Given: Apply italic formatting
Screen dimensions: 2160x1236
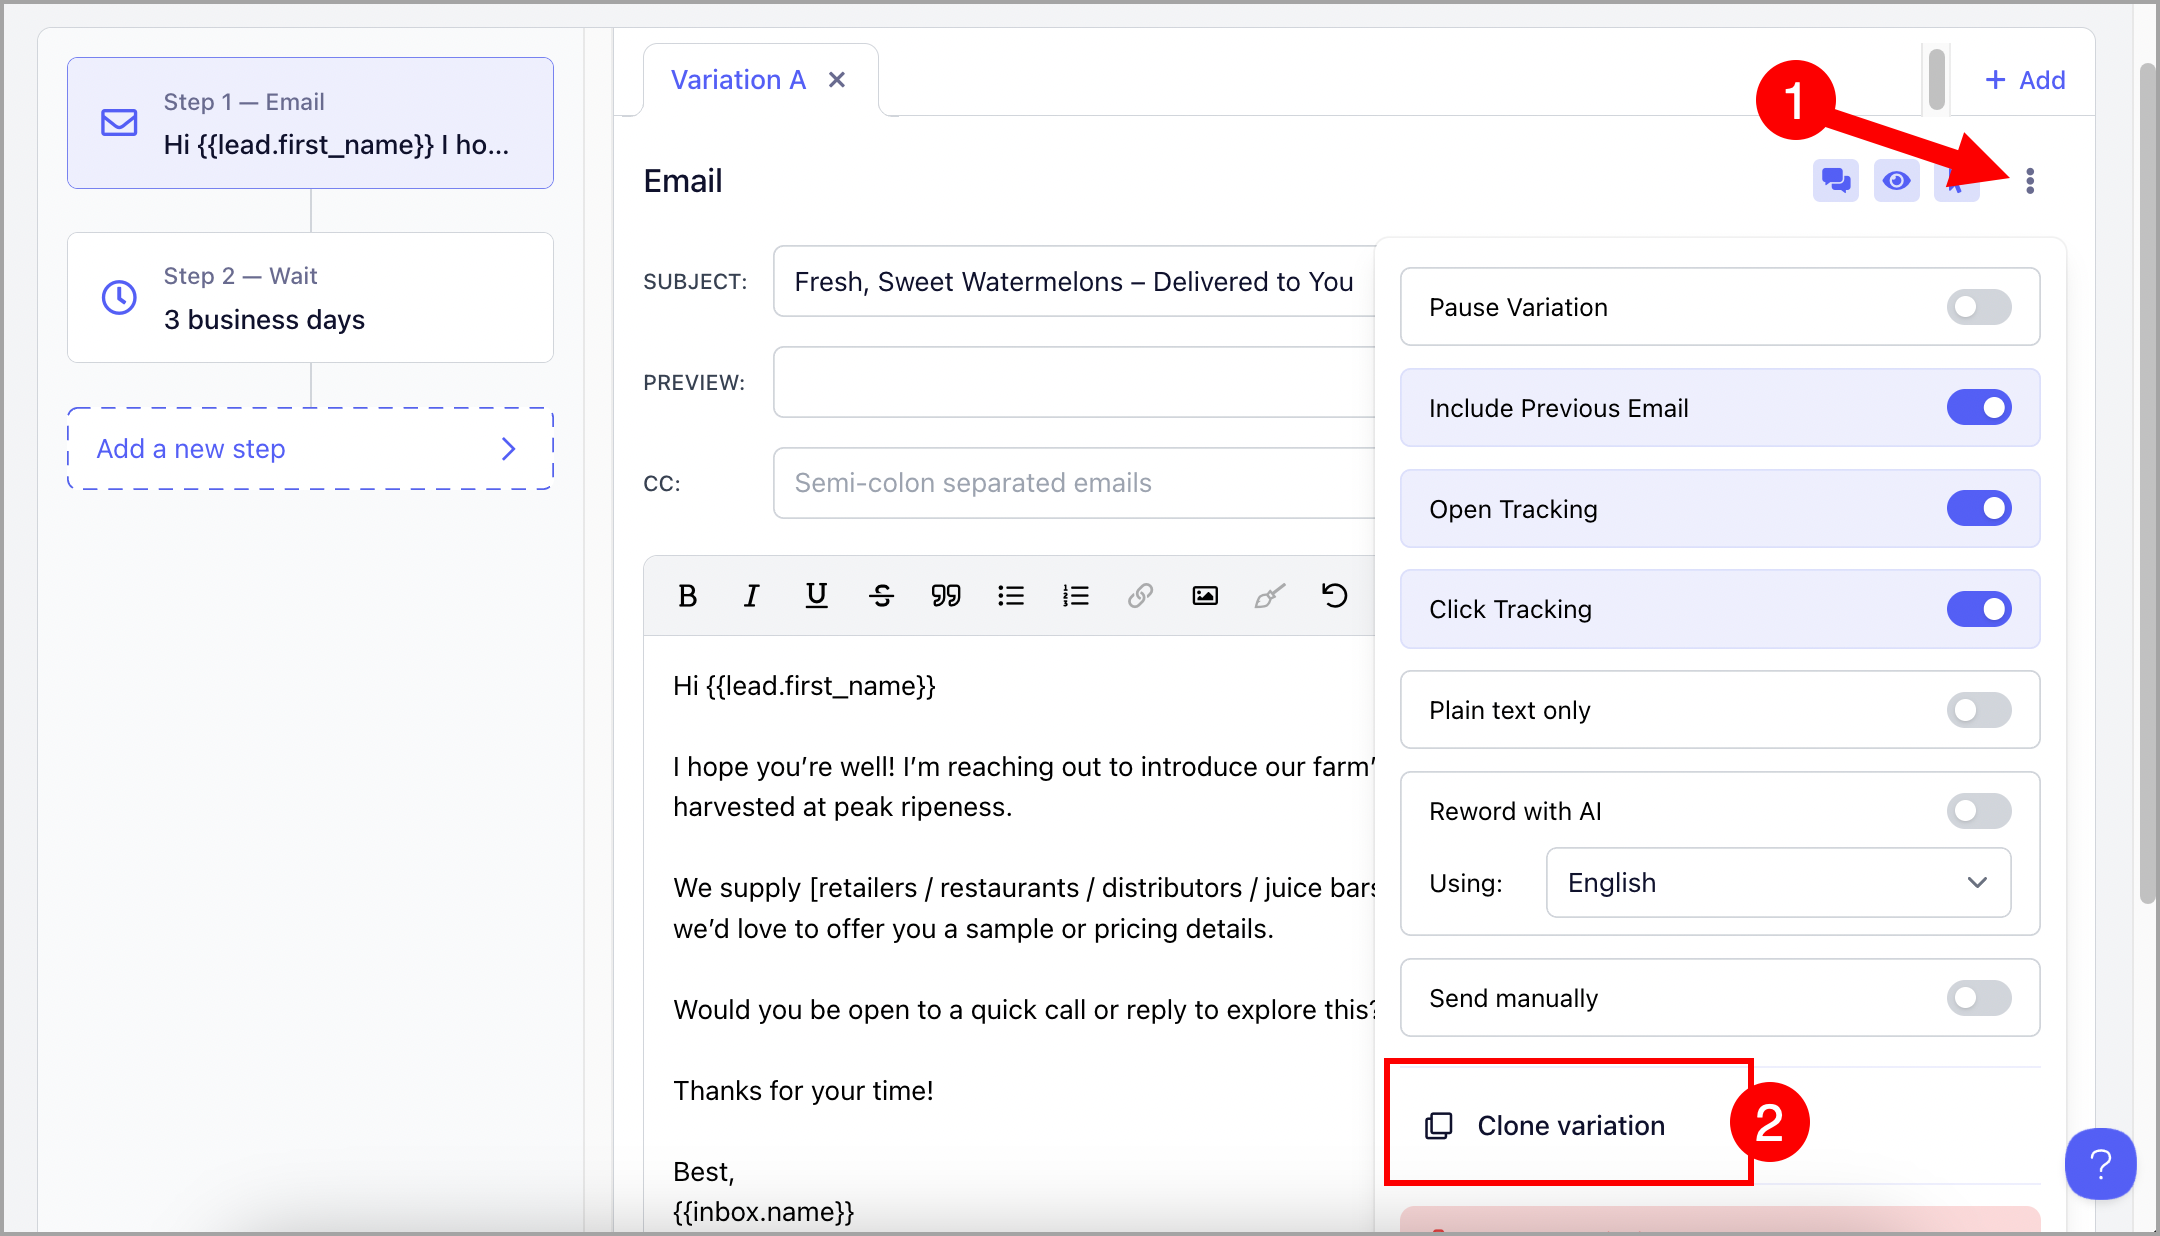Looking at the screenshot, I should 751,596.
